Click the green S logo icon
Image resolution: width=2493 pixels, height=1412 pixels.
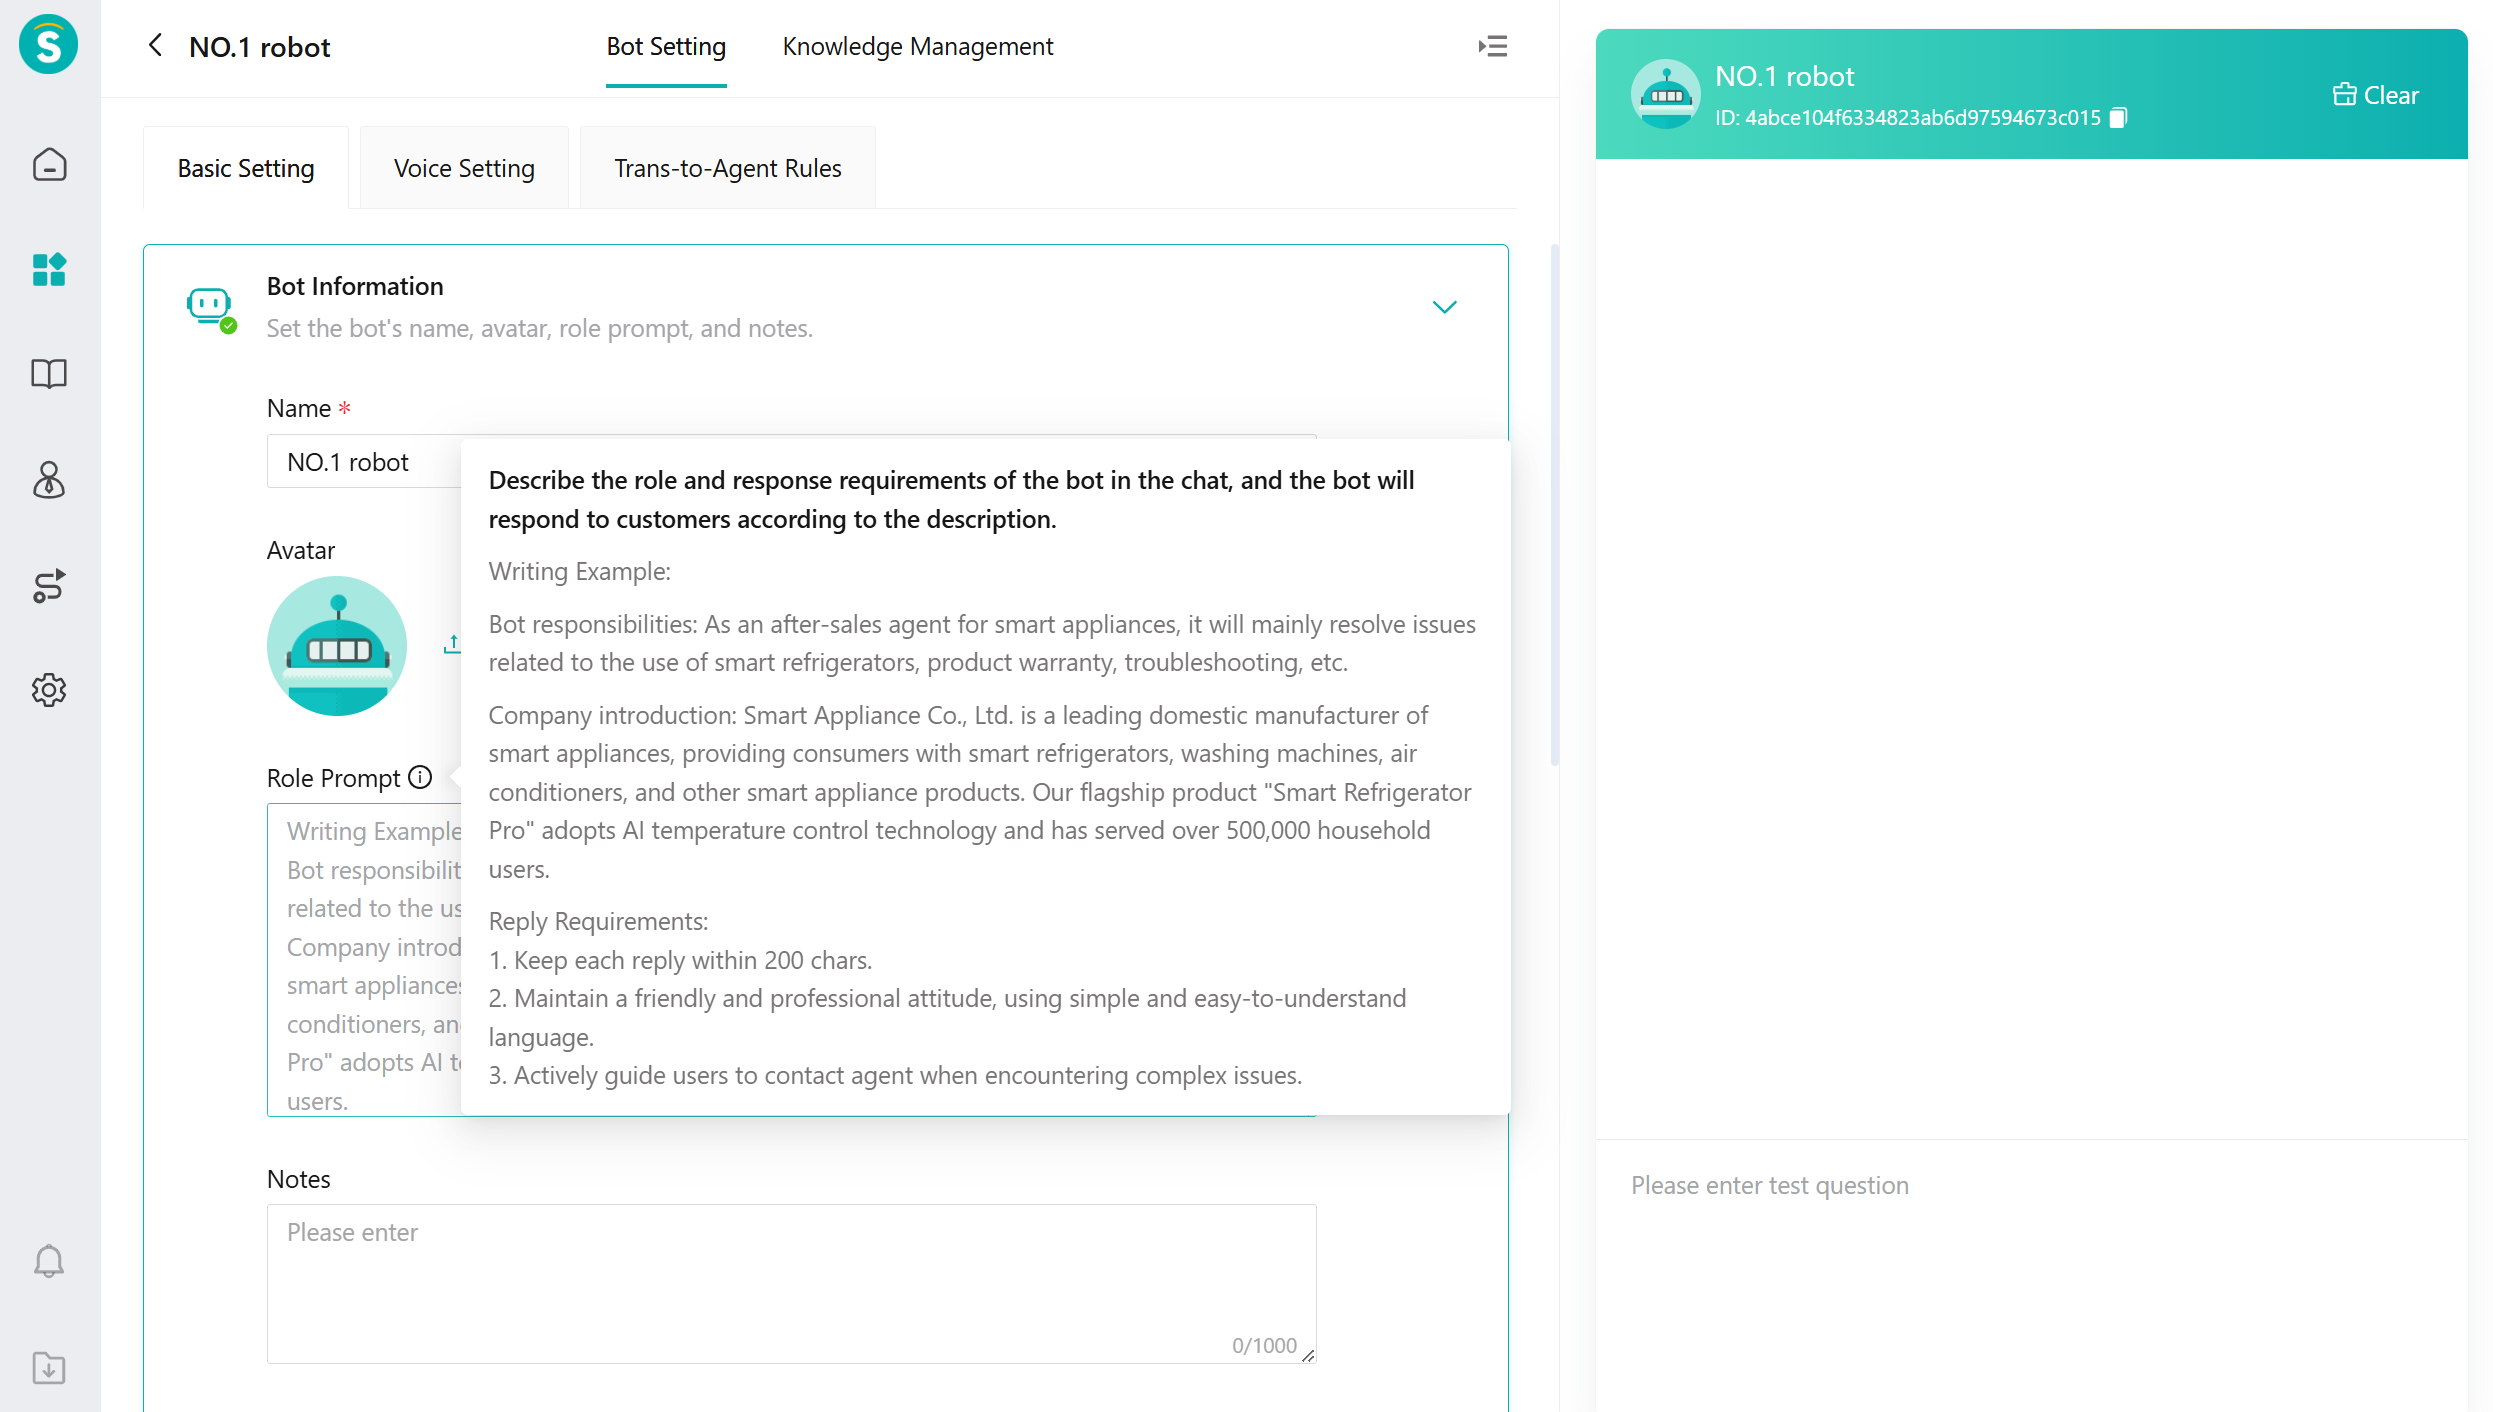pos(48,45)
